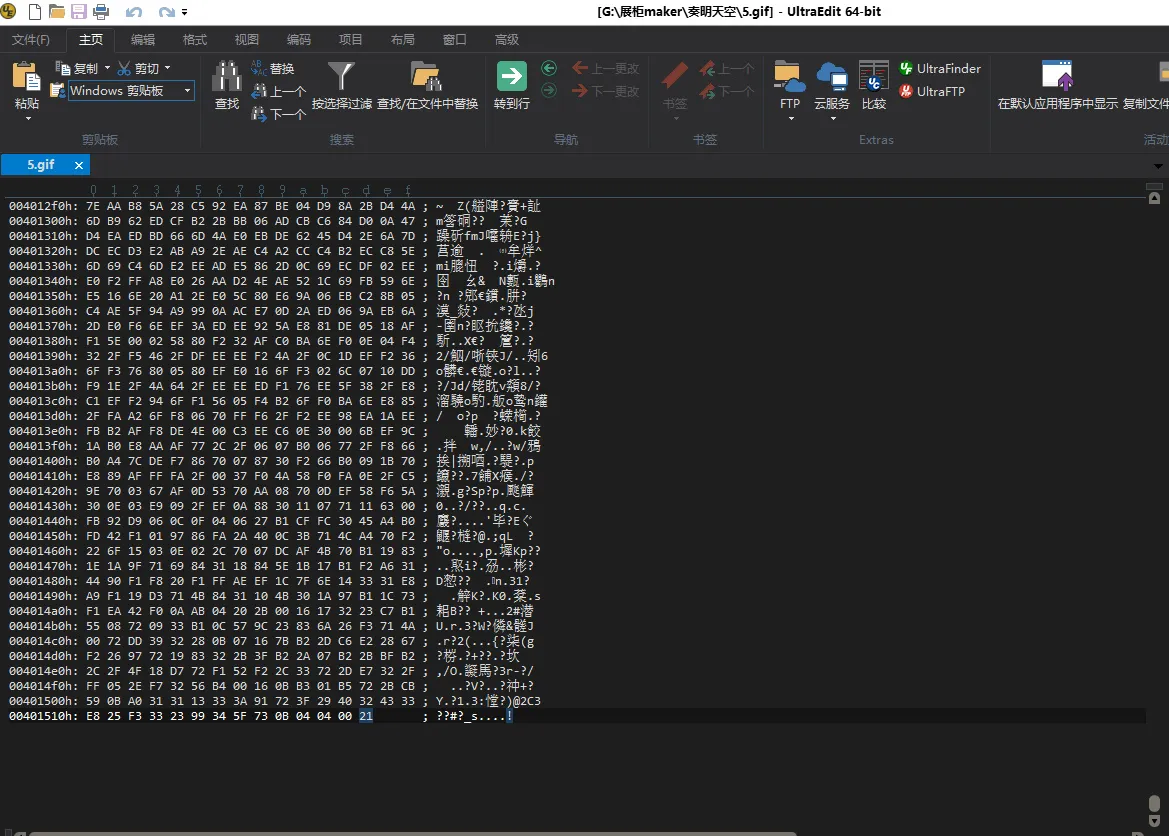Image resolution: width=1169 pixels, height=836 pixels.
Task: Open the Windows 剪贴板 combo box
Action: pyautogui.click(x=131, y=90)
